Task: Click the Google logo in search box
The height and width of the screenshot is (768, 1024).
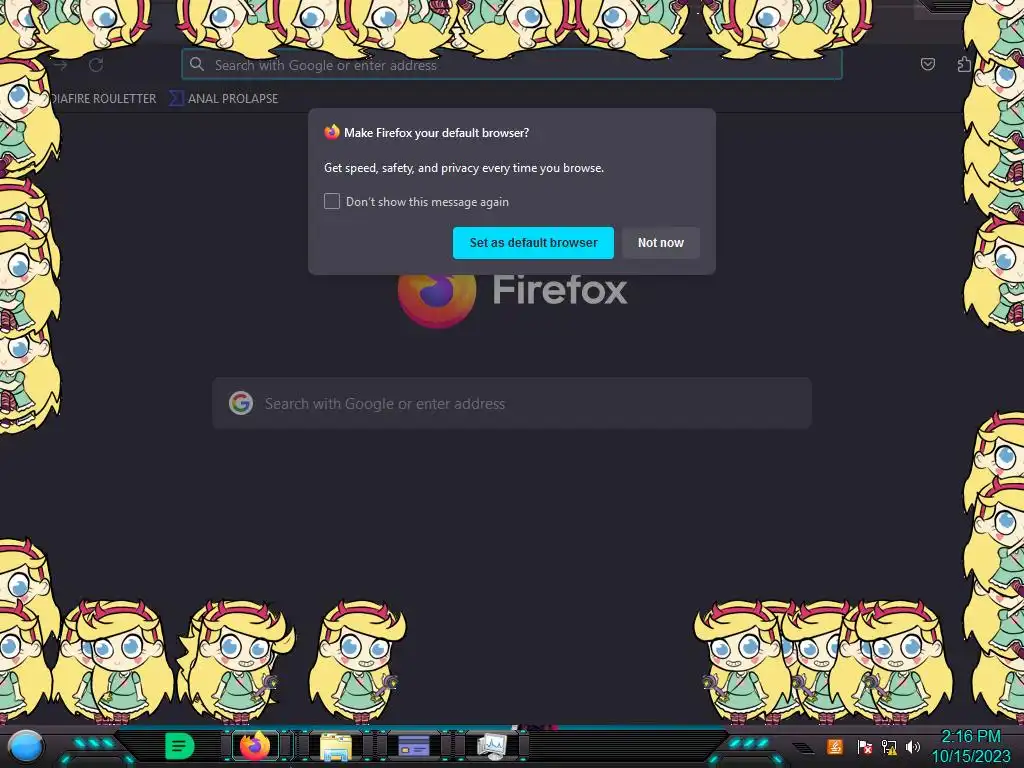Action: click(241, 403)
